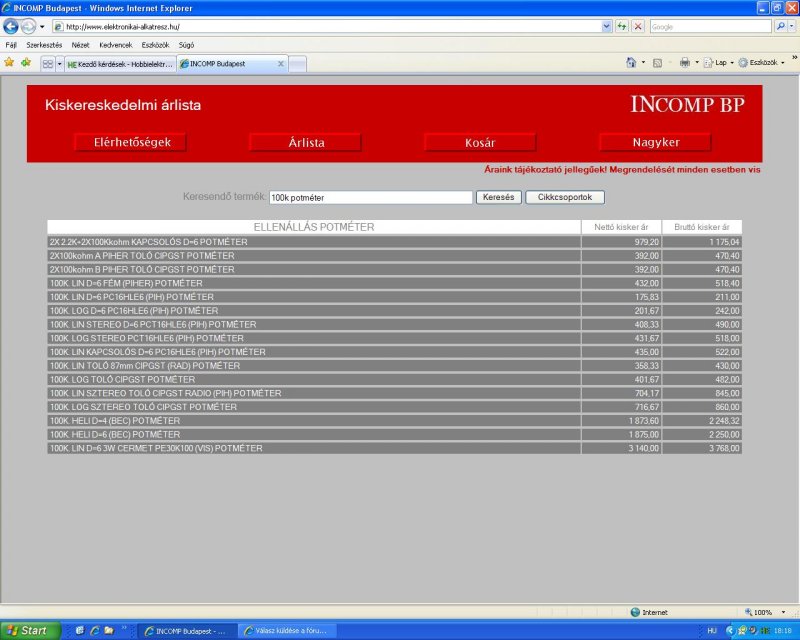Switch to Válasz küldése taskbar window
The image size is (800, 640).
coord(287,631)
